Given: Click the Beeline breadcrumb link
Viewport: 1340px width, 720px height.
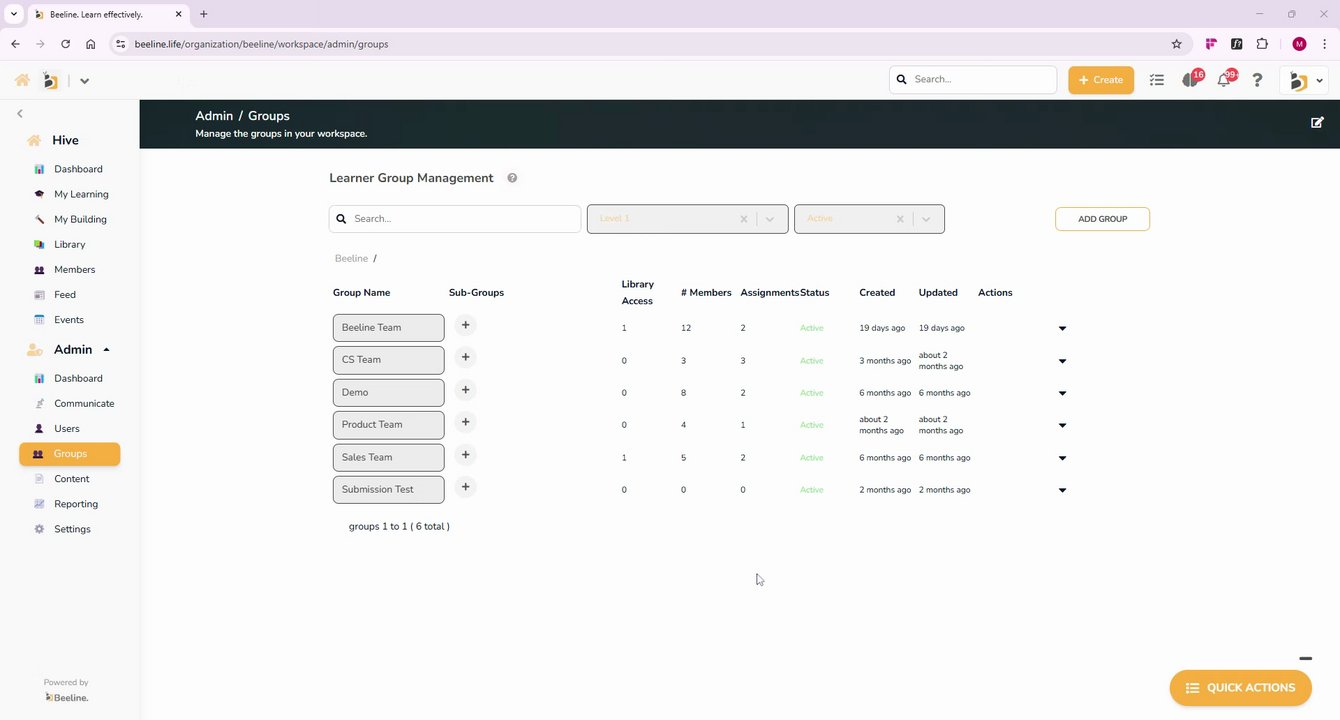Looking at the screenshot, I should tap(351, 258).
